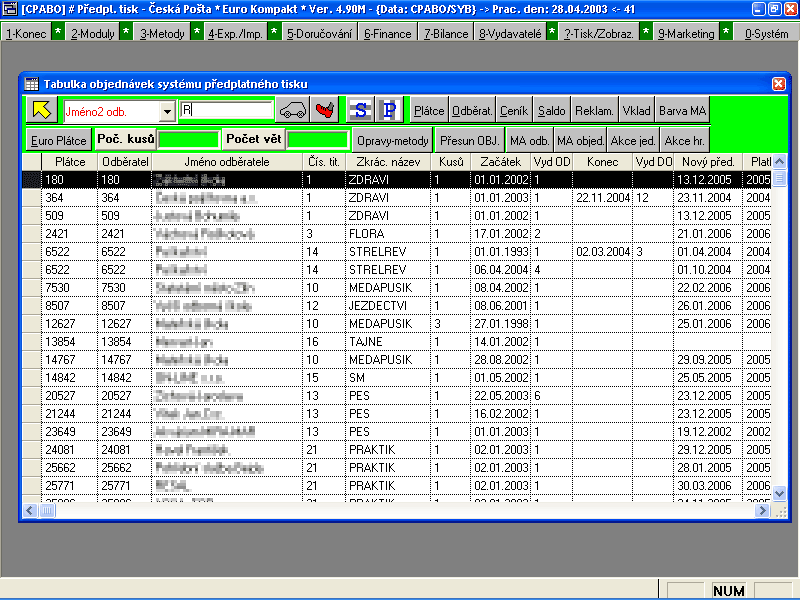This screenshot has width=800, height=600.
Task: Click the red hand icon button
Action: coord(324,110)
